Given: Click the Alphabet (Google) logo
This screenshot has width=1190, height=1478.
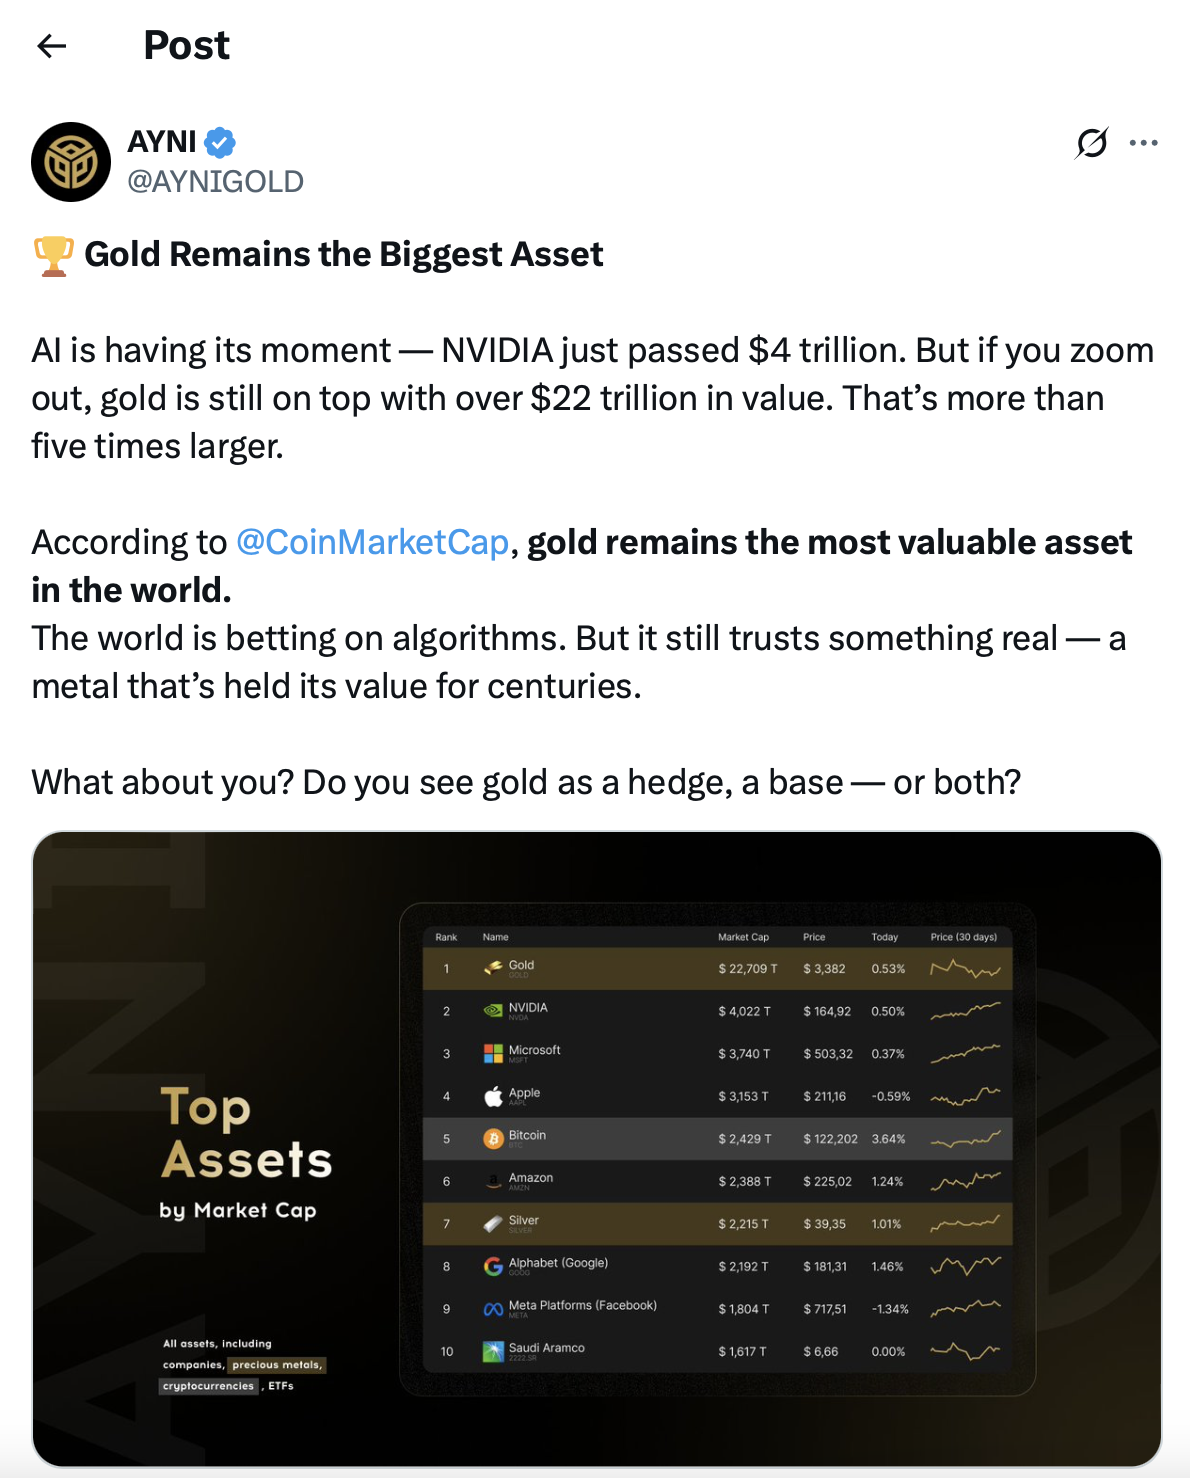Looking at the screenshot, I should (493, 1266).
